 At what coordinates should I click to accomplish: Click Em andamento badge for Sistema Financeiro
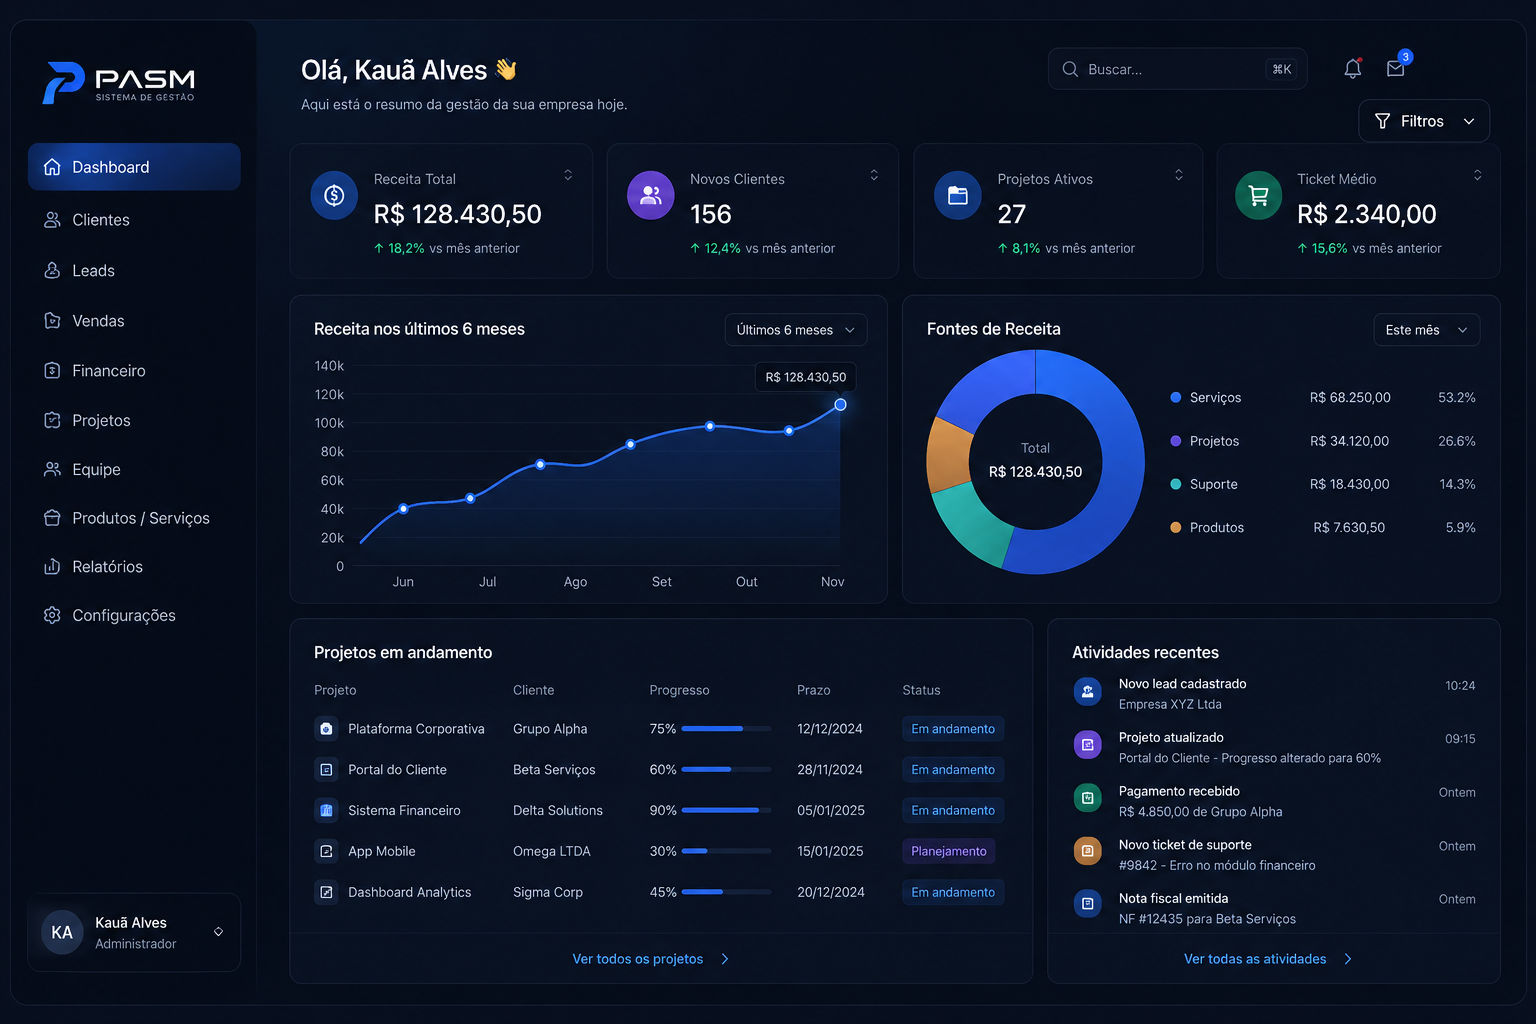point(953,811)
